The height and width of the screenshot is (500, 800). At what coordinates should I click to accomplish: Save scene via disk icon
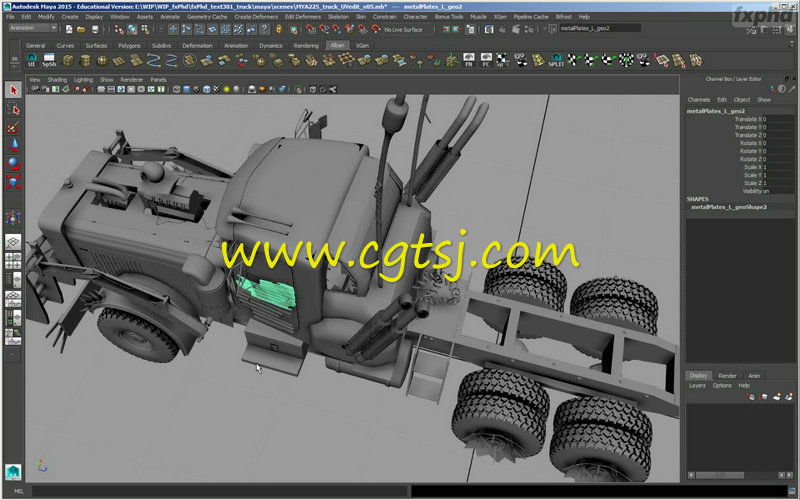pyautogui.click(x=94, y=30)
